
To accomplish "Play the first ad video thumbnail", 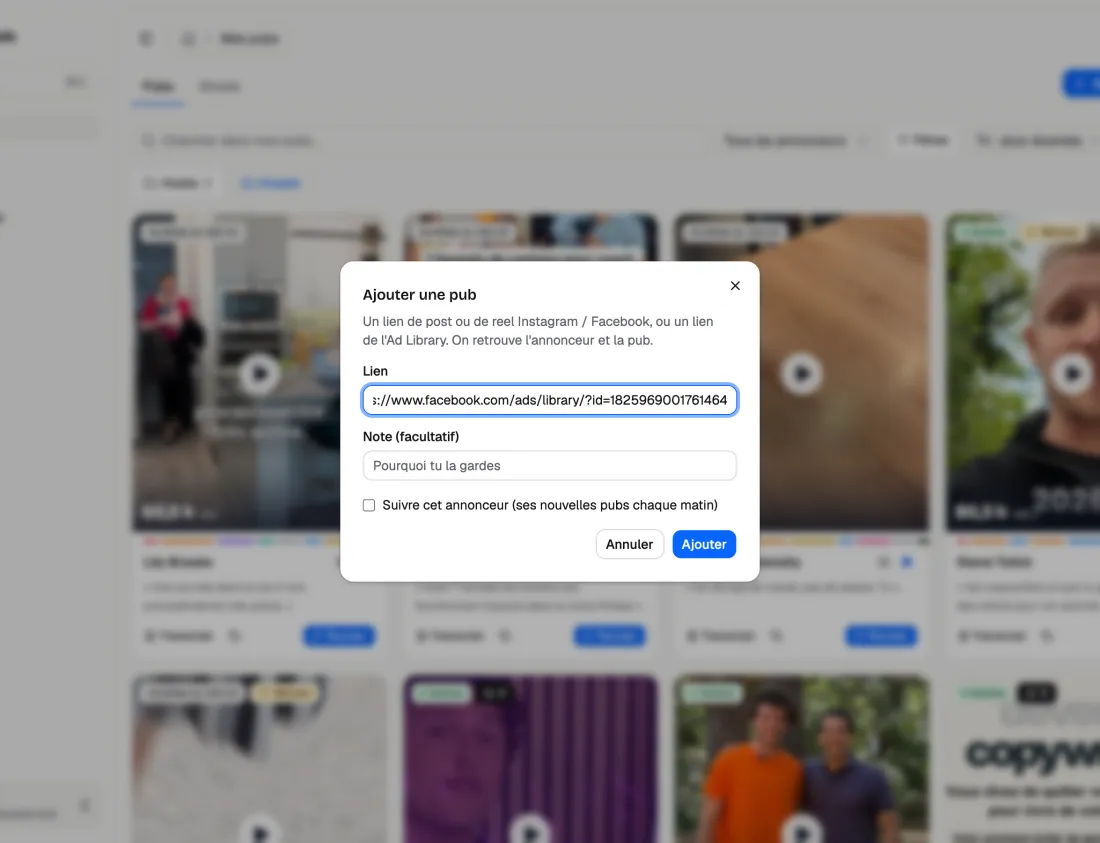I will point(259,374).
